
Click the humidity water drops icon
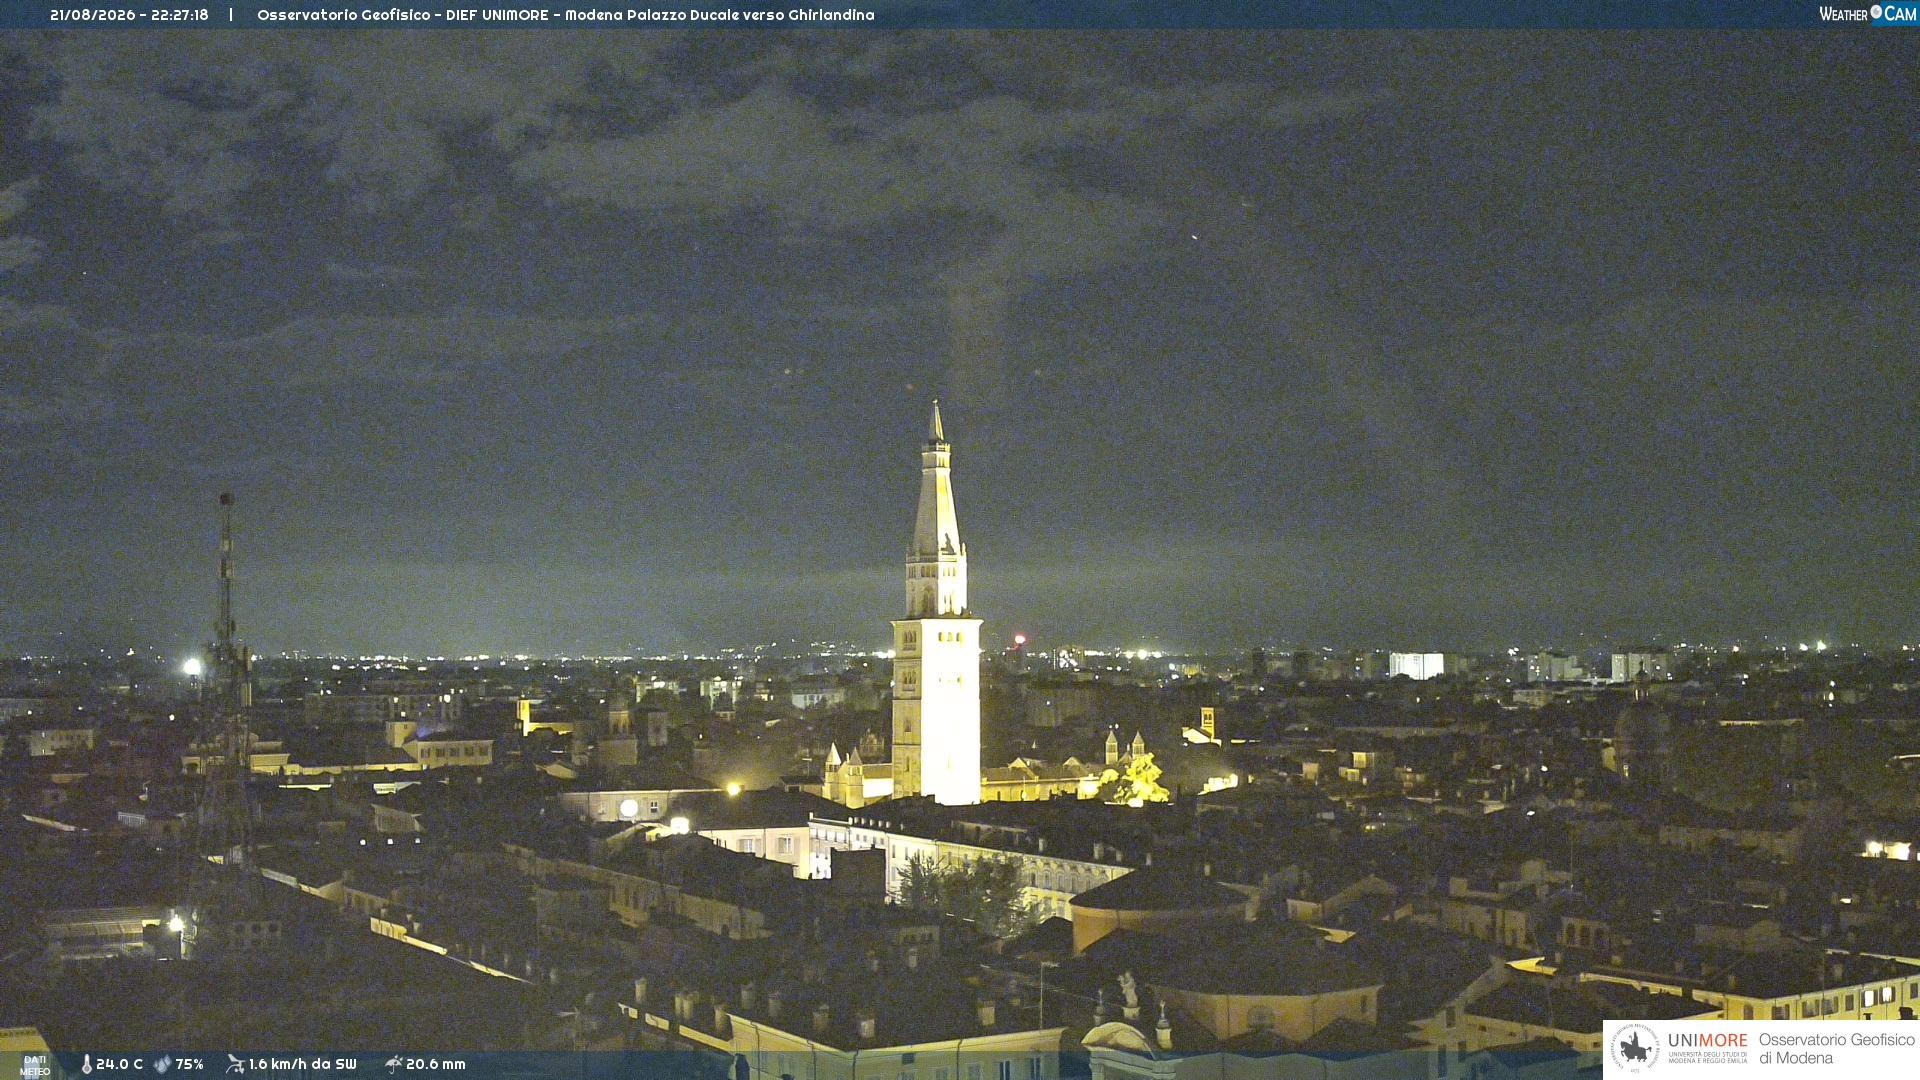point(162,1065)
